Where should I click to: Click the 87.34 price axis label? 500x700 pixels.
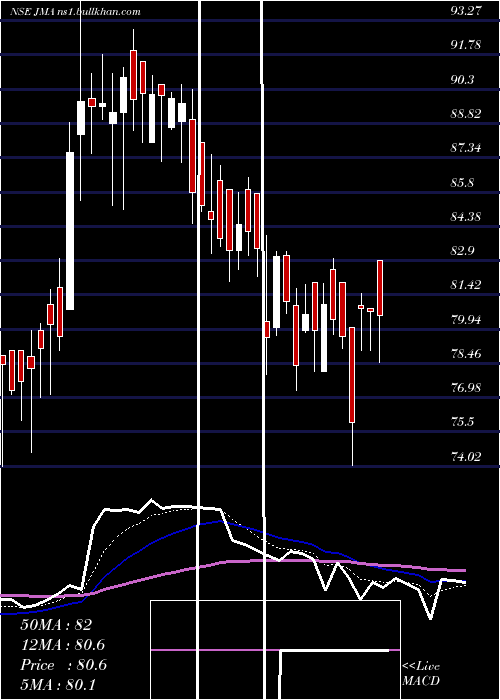click(x=466, y=148)
